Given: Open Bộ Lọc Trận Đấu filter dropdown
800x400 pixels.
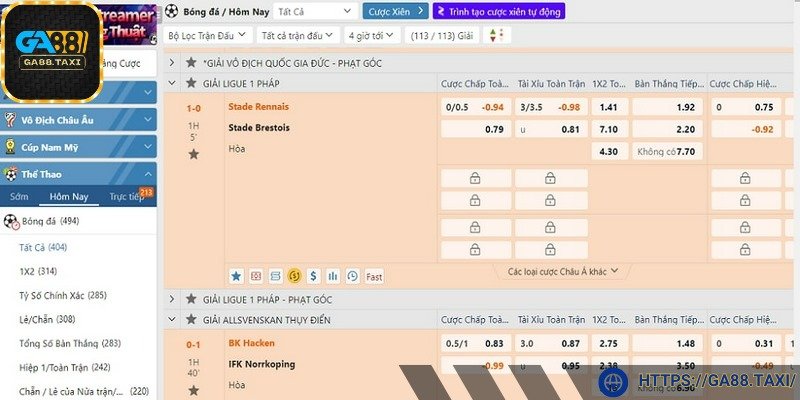Looking at the screenshot, I should click(x=207, y=35).
